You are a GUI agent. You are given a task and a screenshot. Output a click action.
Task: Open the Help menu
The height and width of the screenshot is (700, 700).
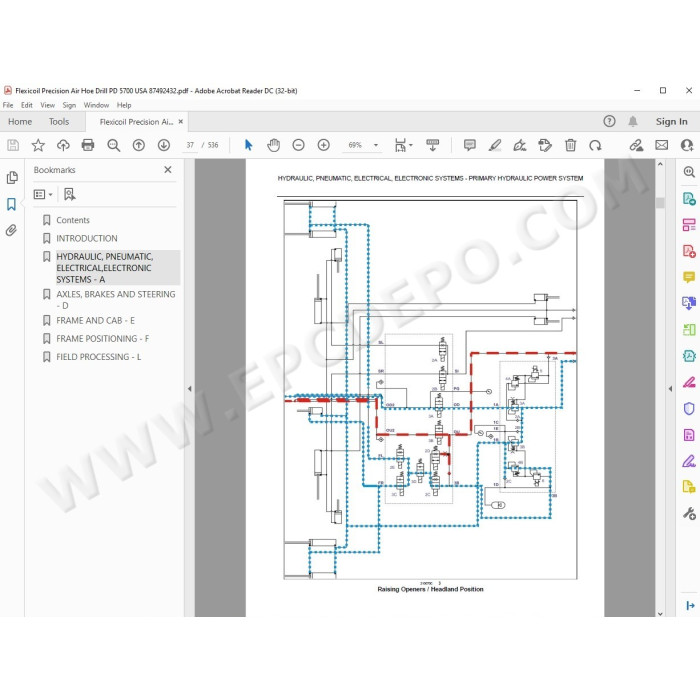tap(124, 105)
